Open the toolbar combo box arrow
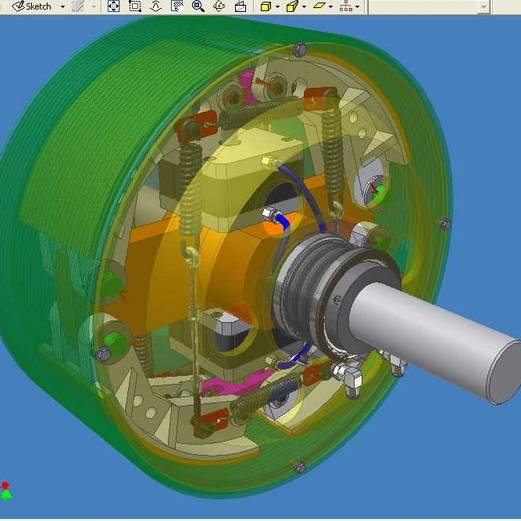The image size is (521, 521). [483, 6]
